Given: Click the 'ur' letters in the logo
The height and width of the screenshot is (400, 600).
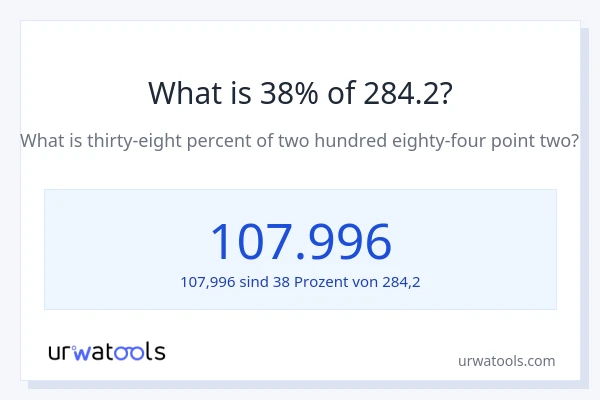Looking at the screenshot, I should click(x=59, y=352).
